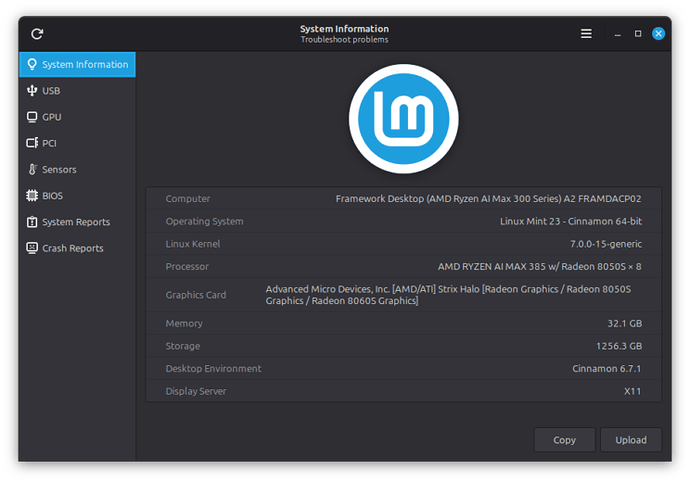This screenshot has height=482, width=690.
Task: Click the kernel value '7.0.0-15-generic'
Action: tap(606, 244)
